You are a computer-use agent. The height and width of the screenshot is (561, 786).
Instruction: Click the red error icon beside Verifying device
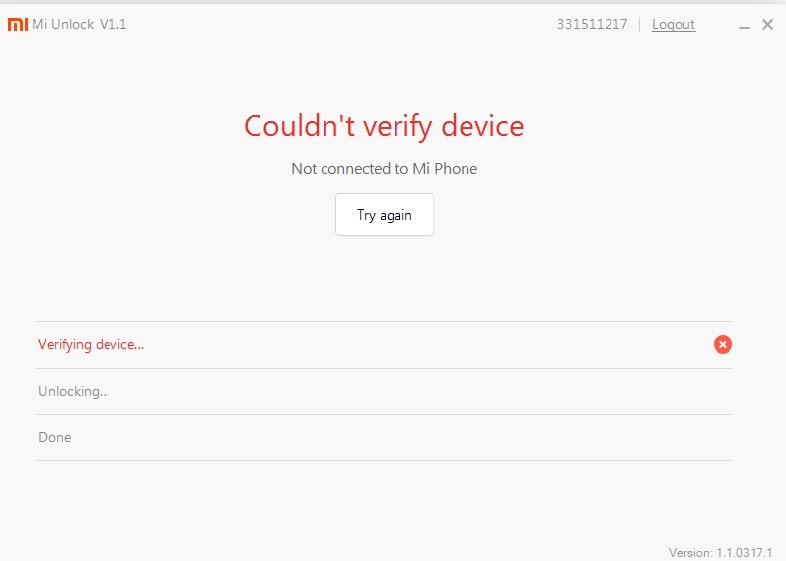pyautogui.click(x=722, y=344)
